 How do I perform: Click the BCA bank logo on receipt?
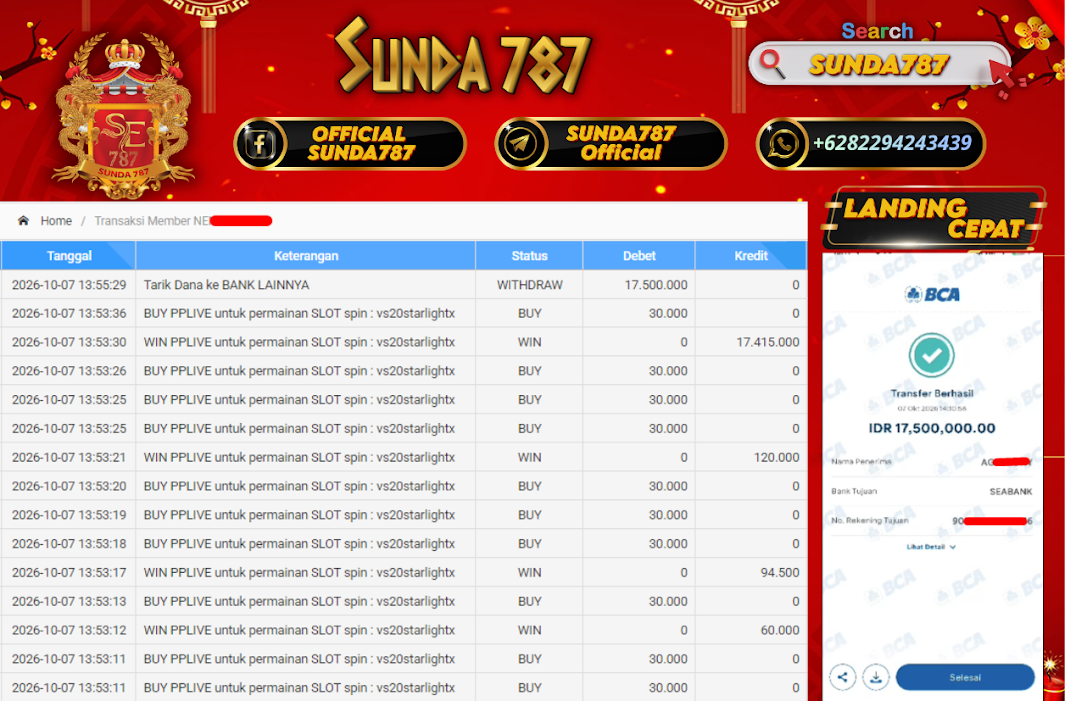point(932,294)
